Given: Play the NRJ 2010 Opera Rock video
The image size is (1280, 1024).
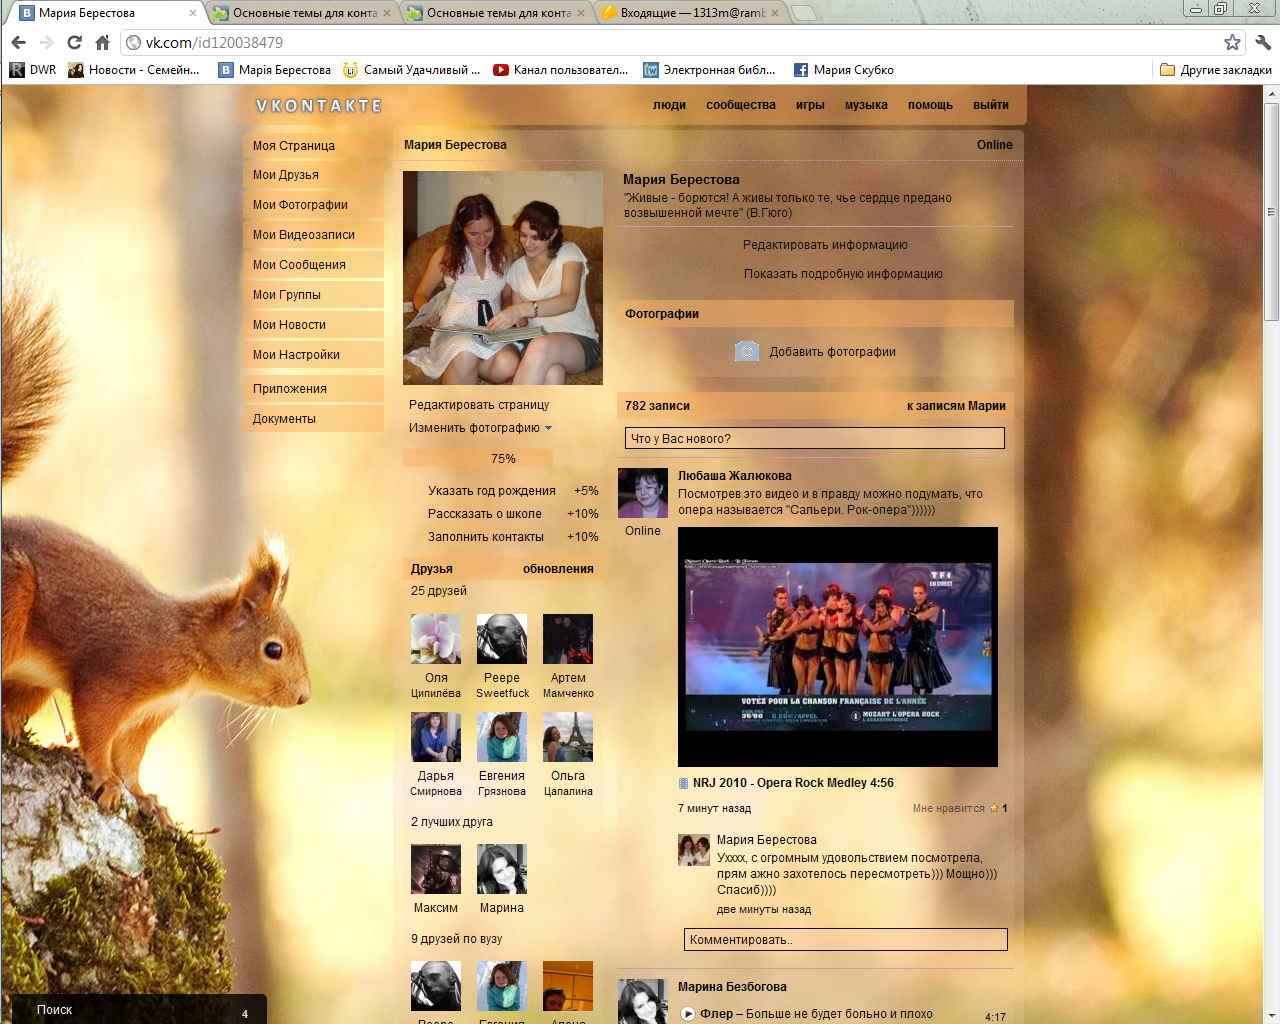Looking at the screenshot, I should click(x=837, y=646).
